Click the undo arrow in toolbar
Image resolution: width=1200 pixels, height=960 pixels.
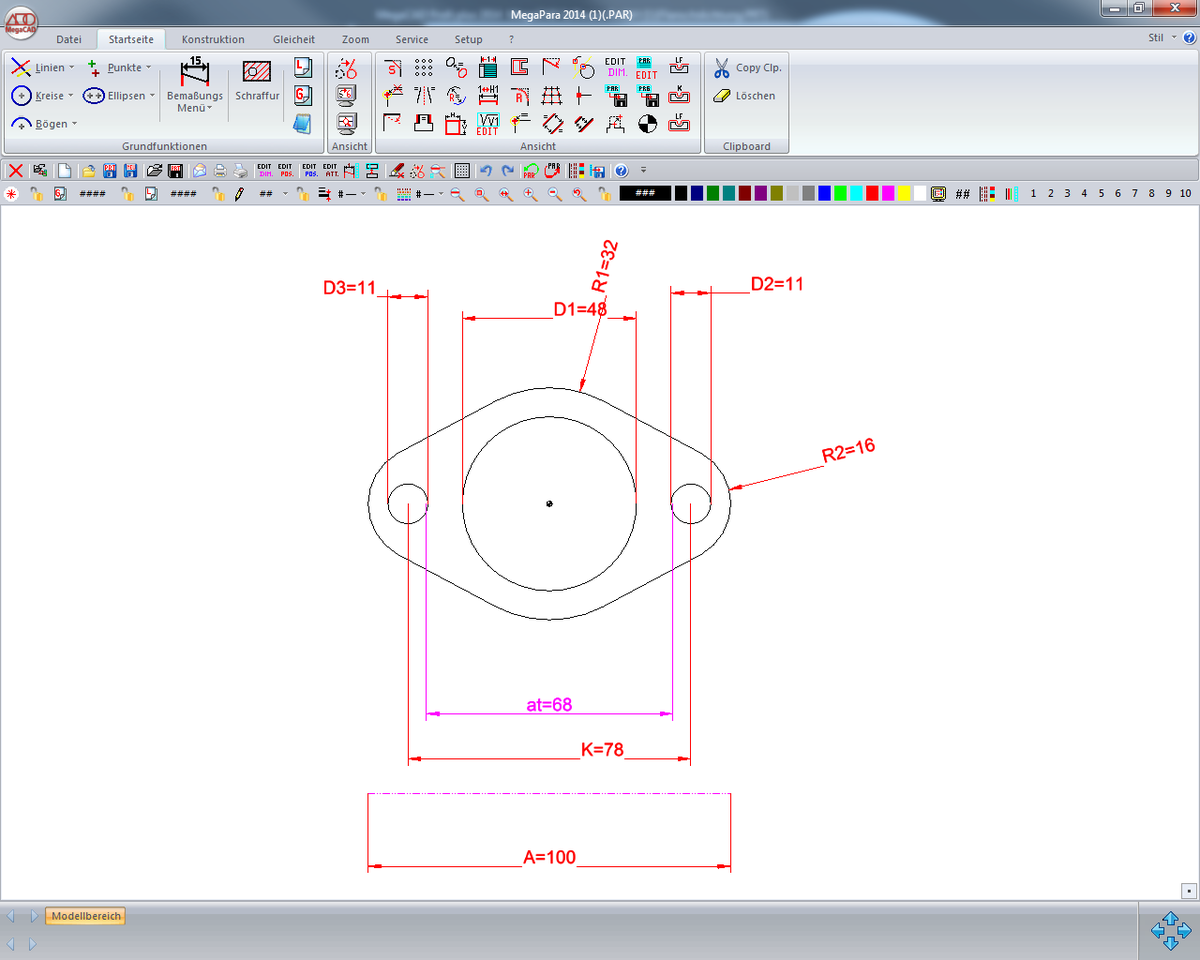(486, 170)
